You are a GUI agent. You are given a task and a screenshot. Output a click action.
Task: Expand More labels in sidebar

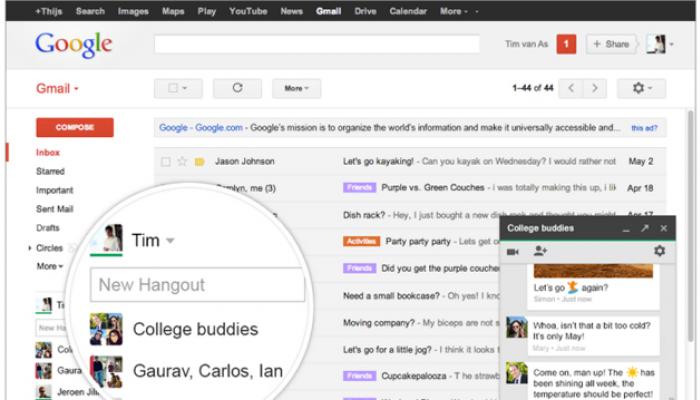pyautogui.click(x=50, y=267)
